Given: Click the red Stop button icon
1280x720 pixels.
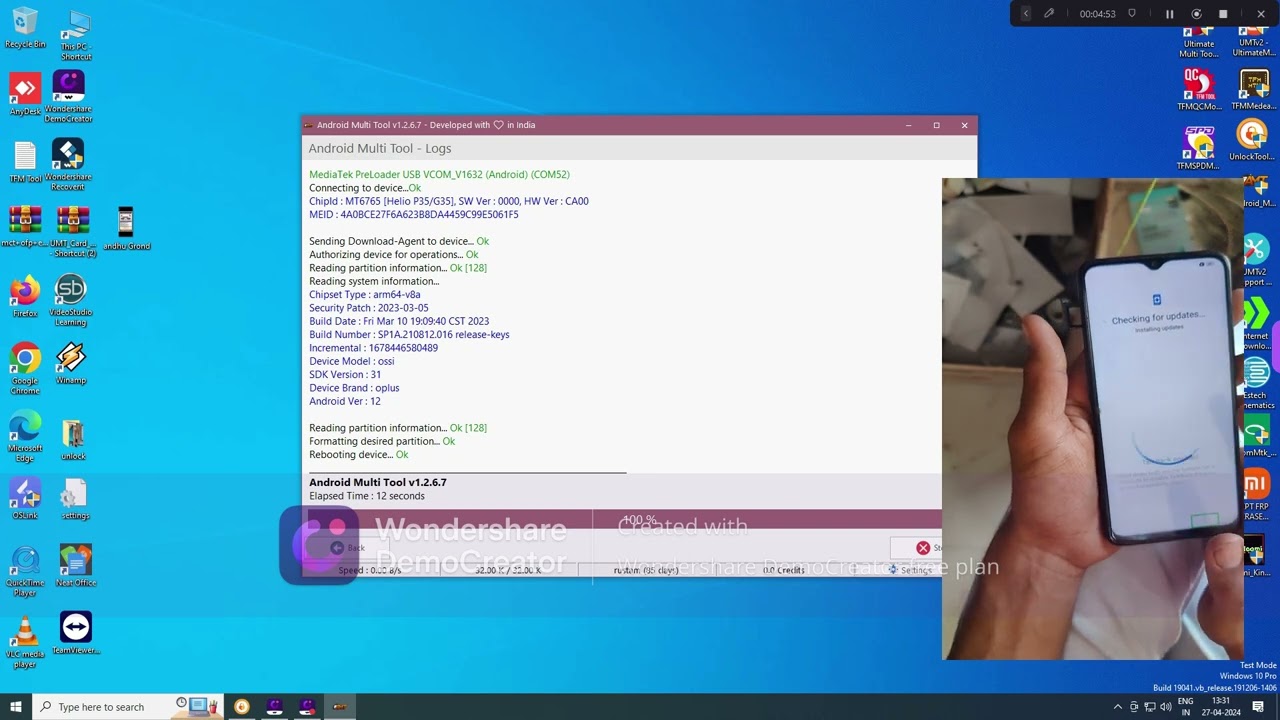Looking at the screenshot, I should [923, 548].
